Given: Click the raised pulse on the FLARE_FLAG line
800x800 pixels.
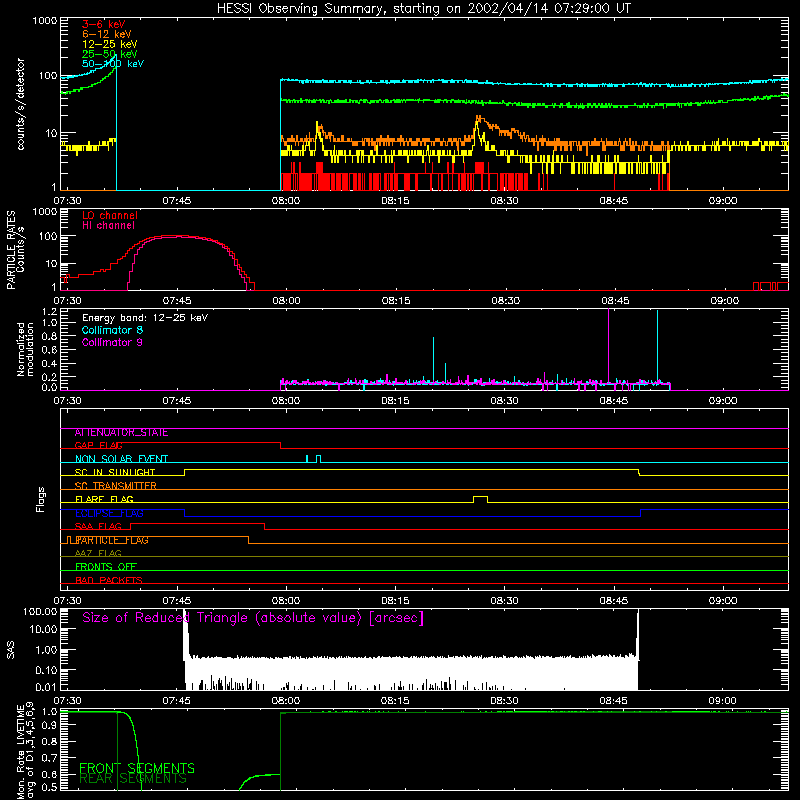Looking at the screenshot, I should [480, 499].
